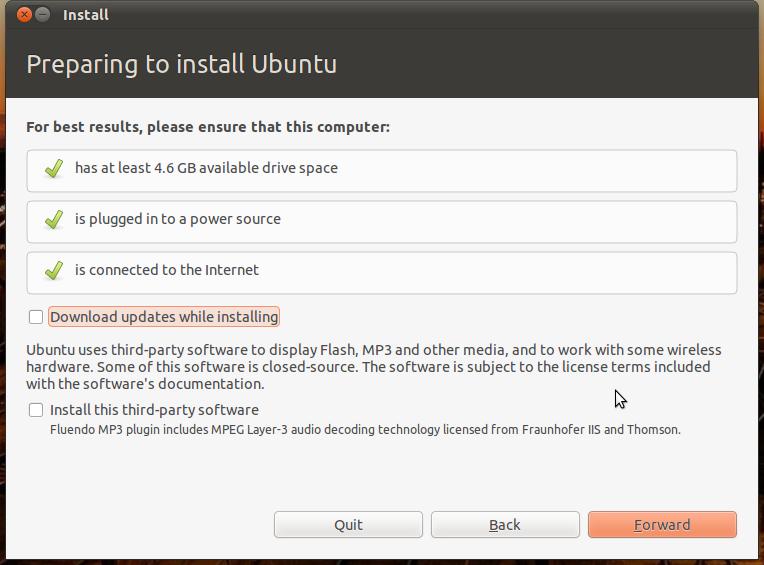Click the 'Preparing to install Ubuntu' heading
This screenshot has height=565, width=764.
point(181,64)
